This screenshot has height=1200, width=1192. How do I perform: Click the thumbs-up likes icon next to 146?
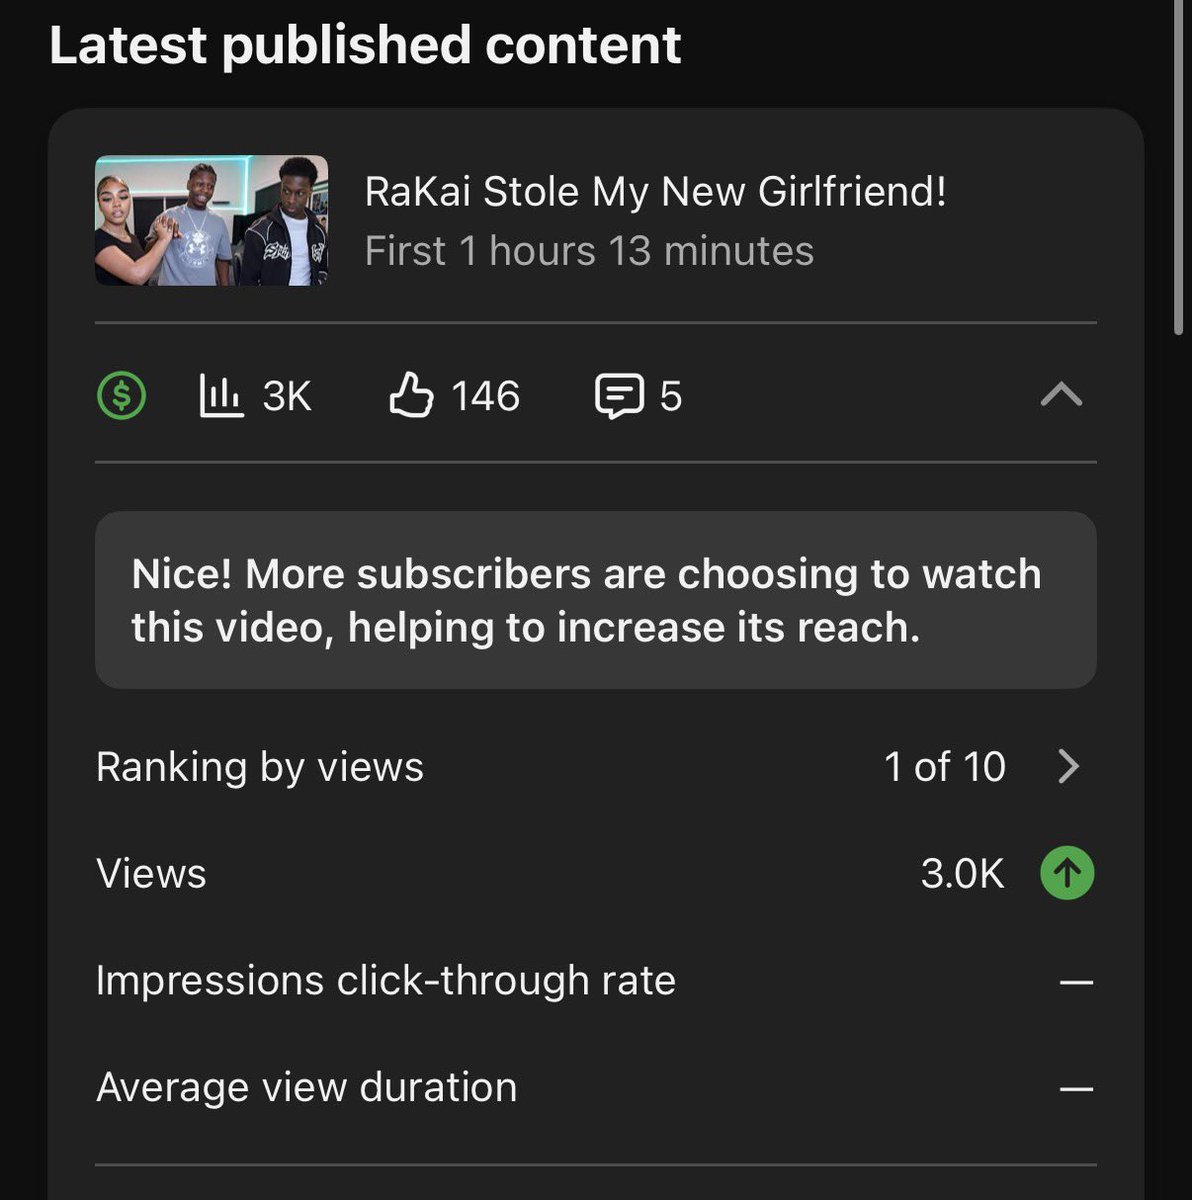pos(410,396)
